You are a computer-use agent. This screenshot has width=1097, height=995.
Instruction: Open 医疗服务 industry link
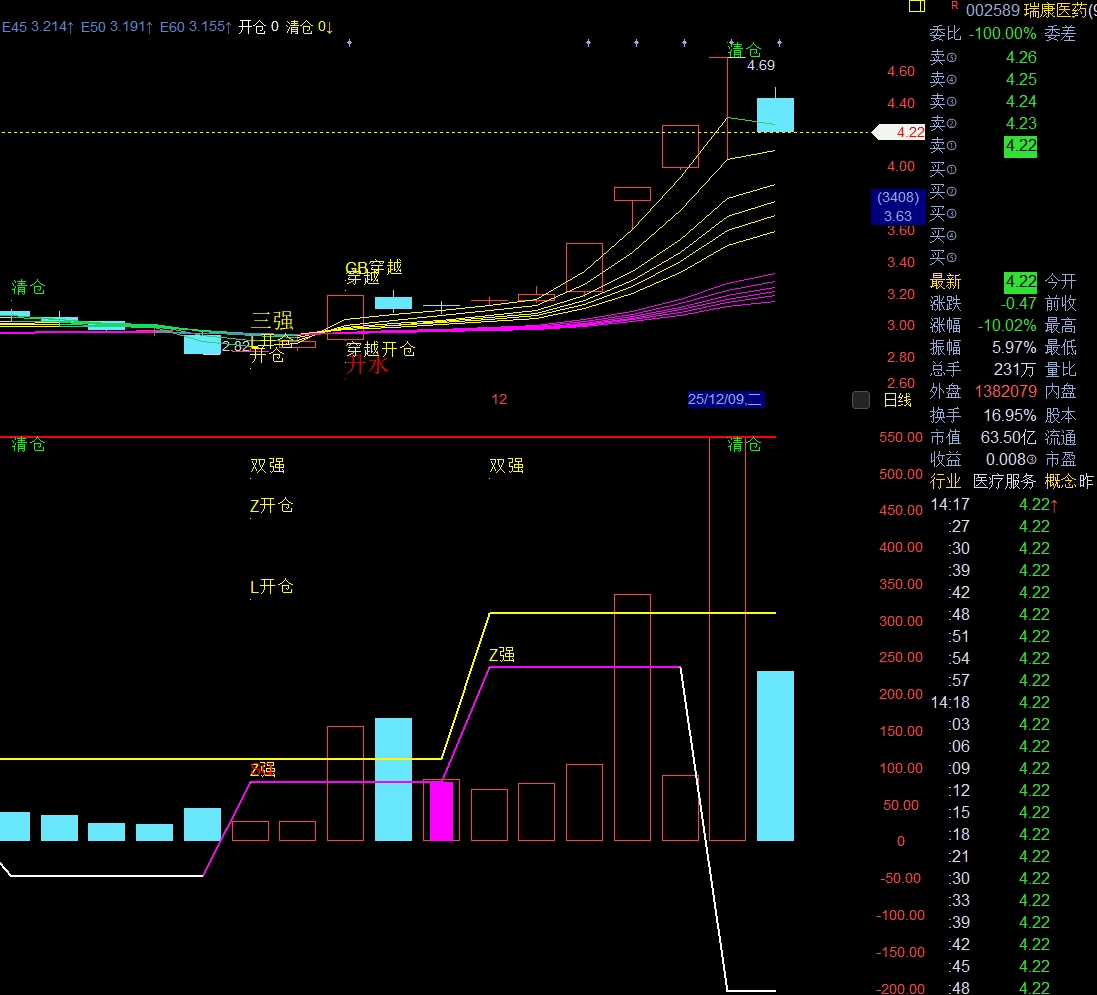[x=1004, y=481]
